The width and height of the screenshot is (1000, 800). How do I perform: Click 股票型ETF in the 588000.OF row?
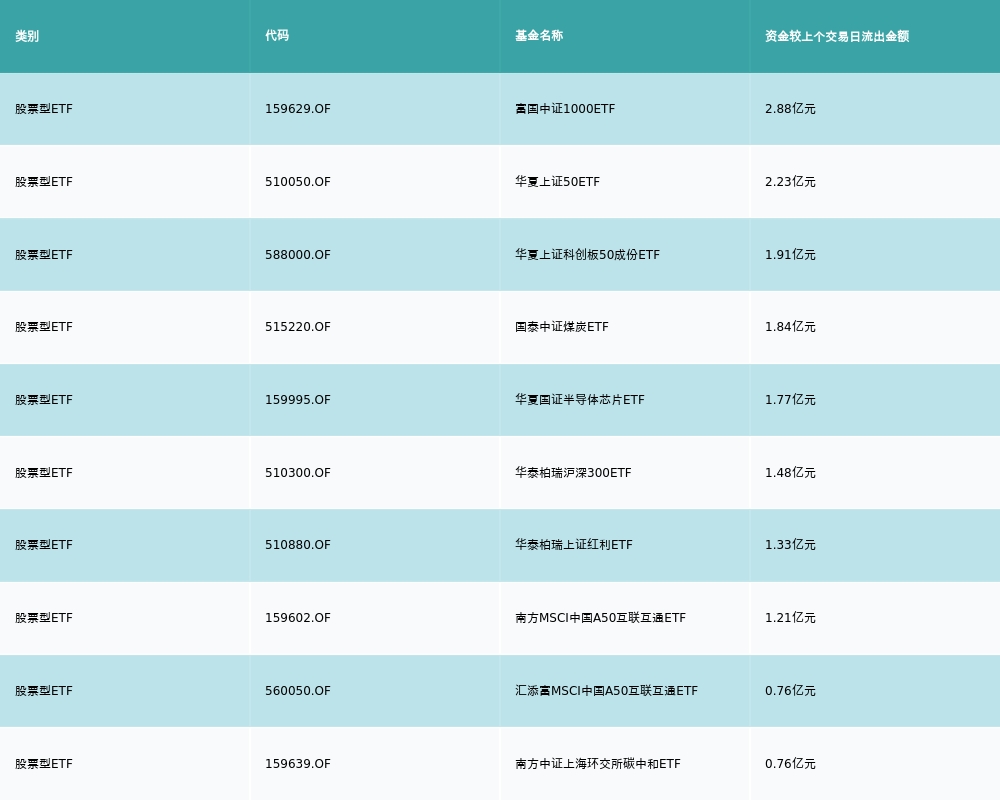click(x=44, y=255)
